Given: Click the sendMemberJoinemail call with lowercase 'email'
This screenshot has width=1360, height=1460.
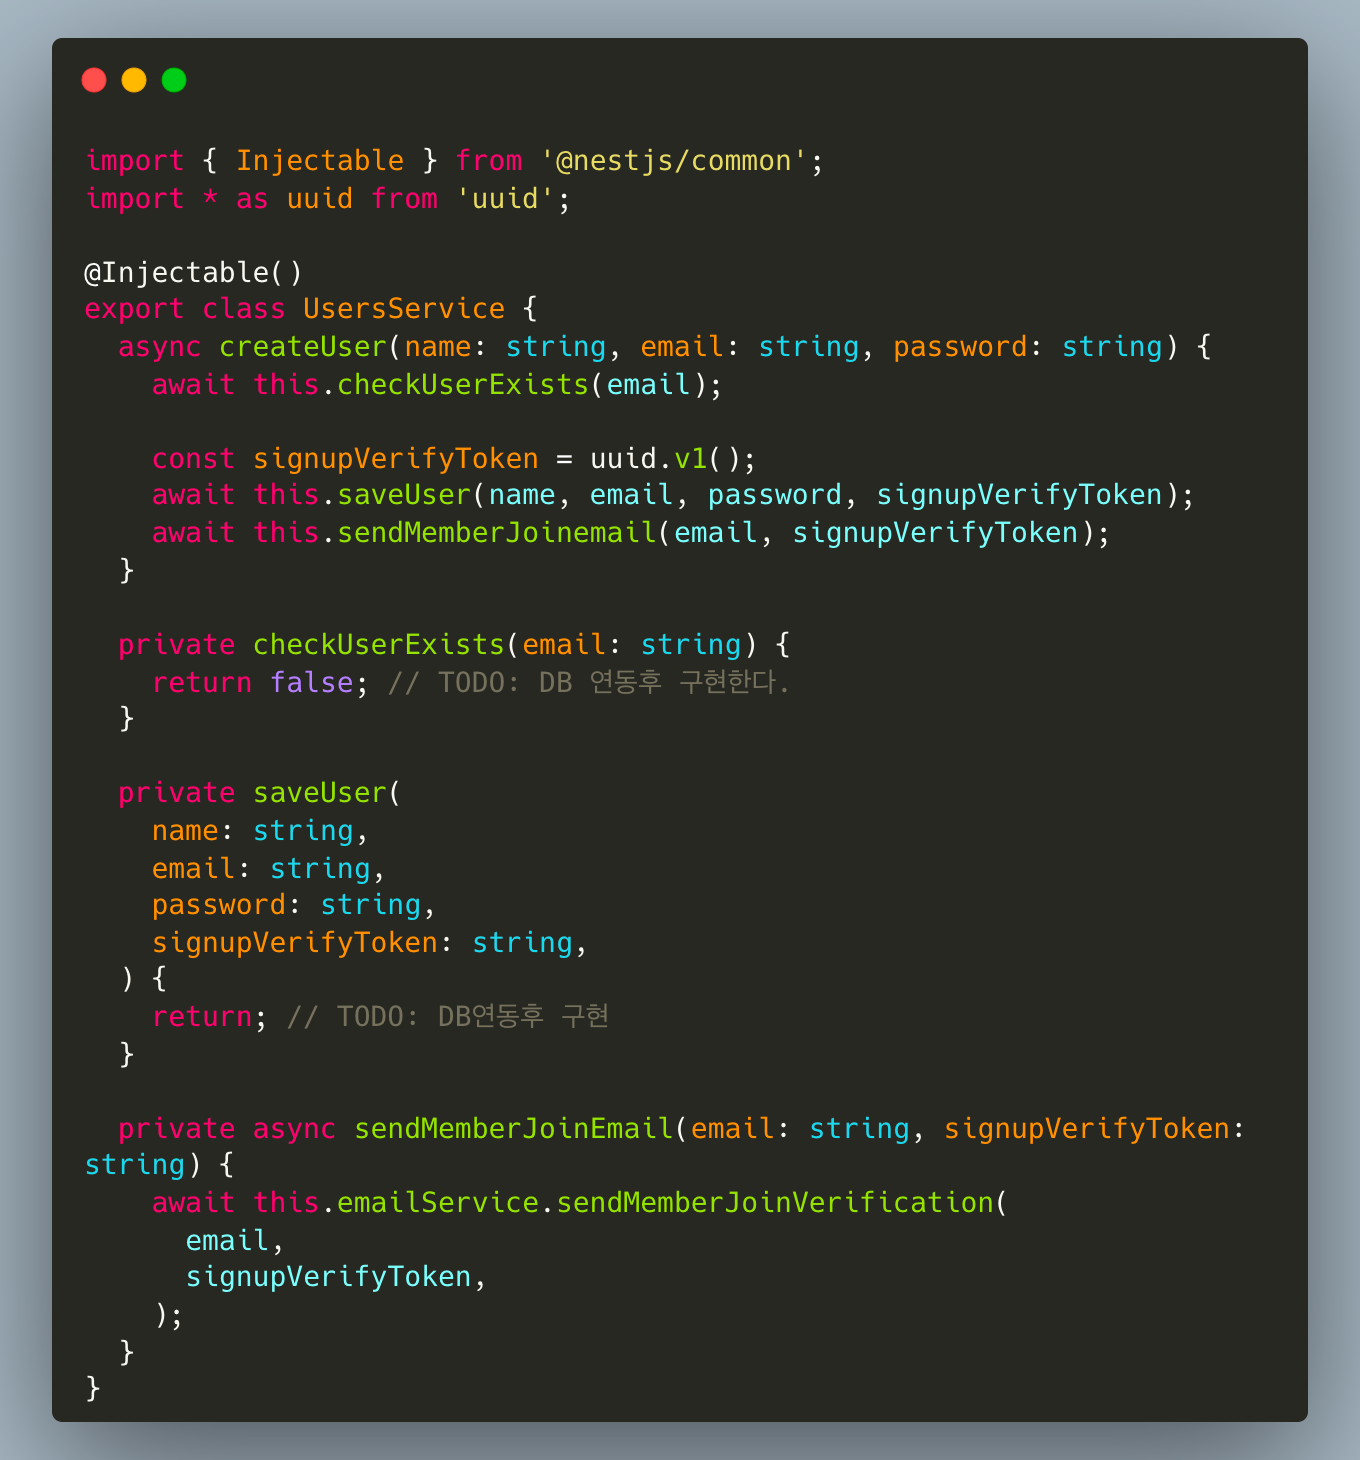Looking at the screenshot, I should [x=497, y=533].
